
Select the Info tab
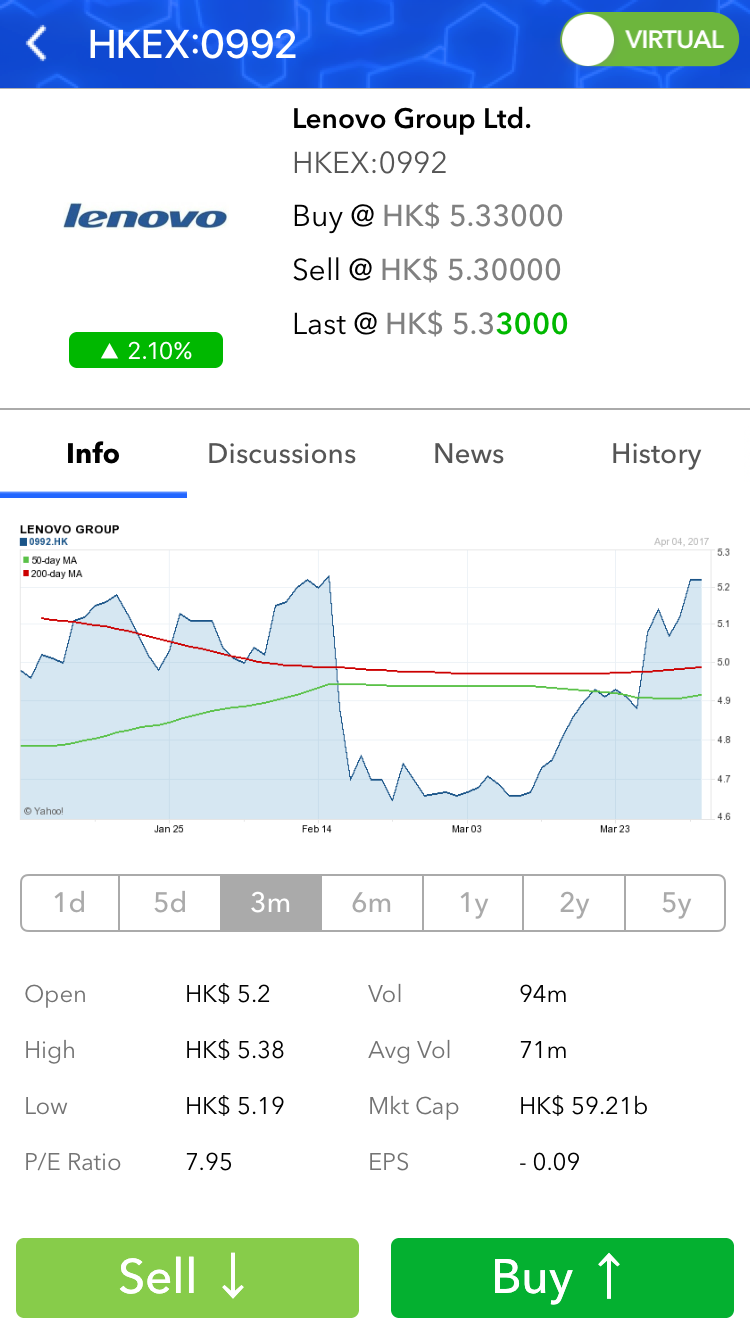[x=93, y=454]
